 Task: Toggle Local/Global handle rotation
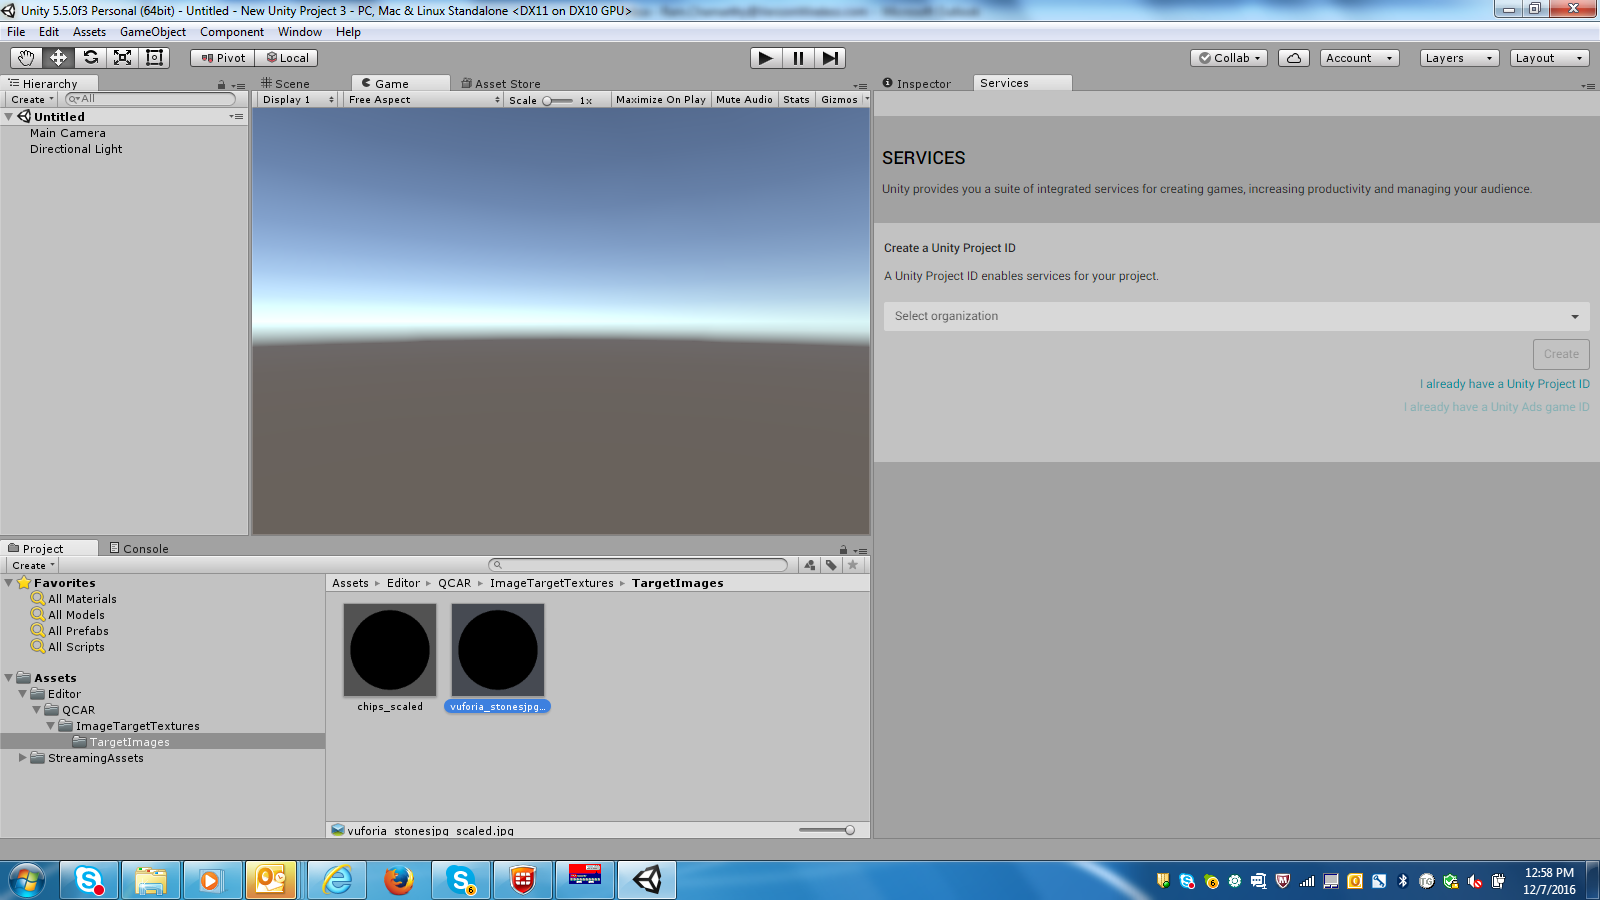[x=287, y=58]
